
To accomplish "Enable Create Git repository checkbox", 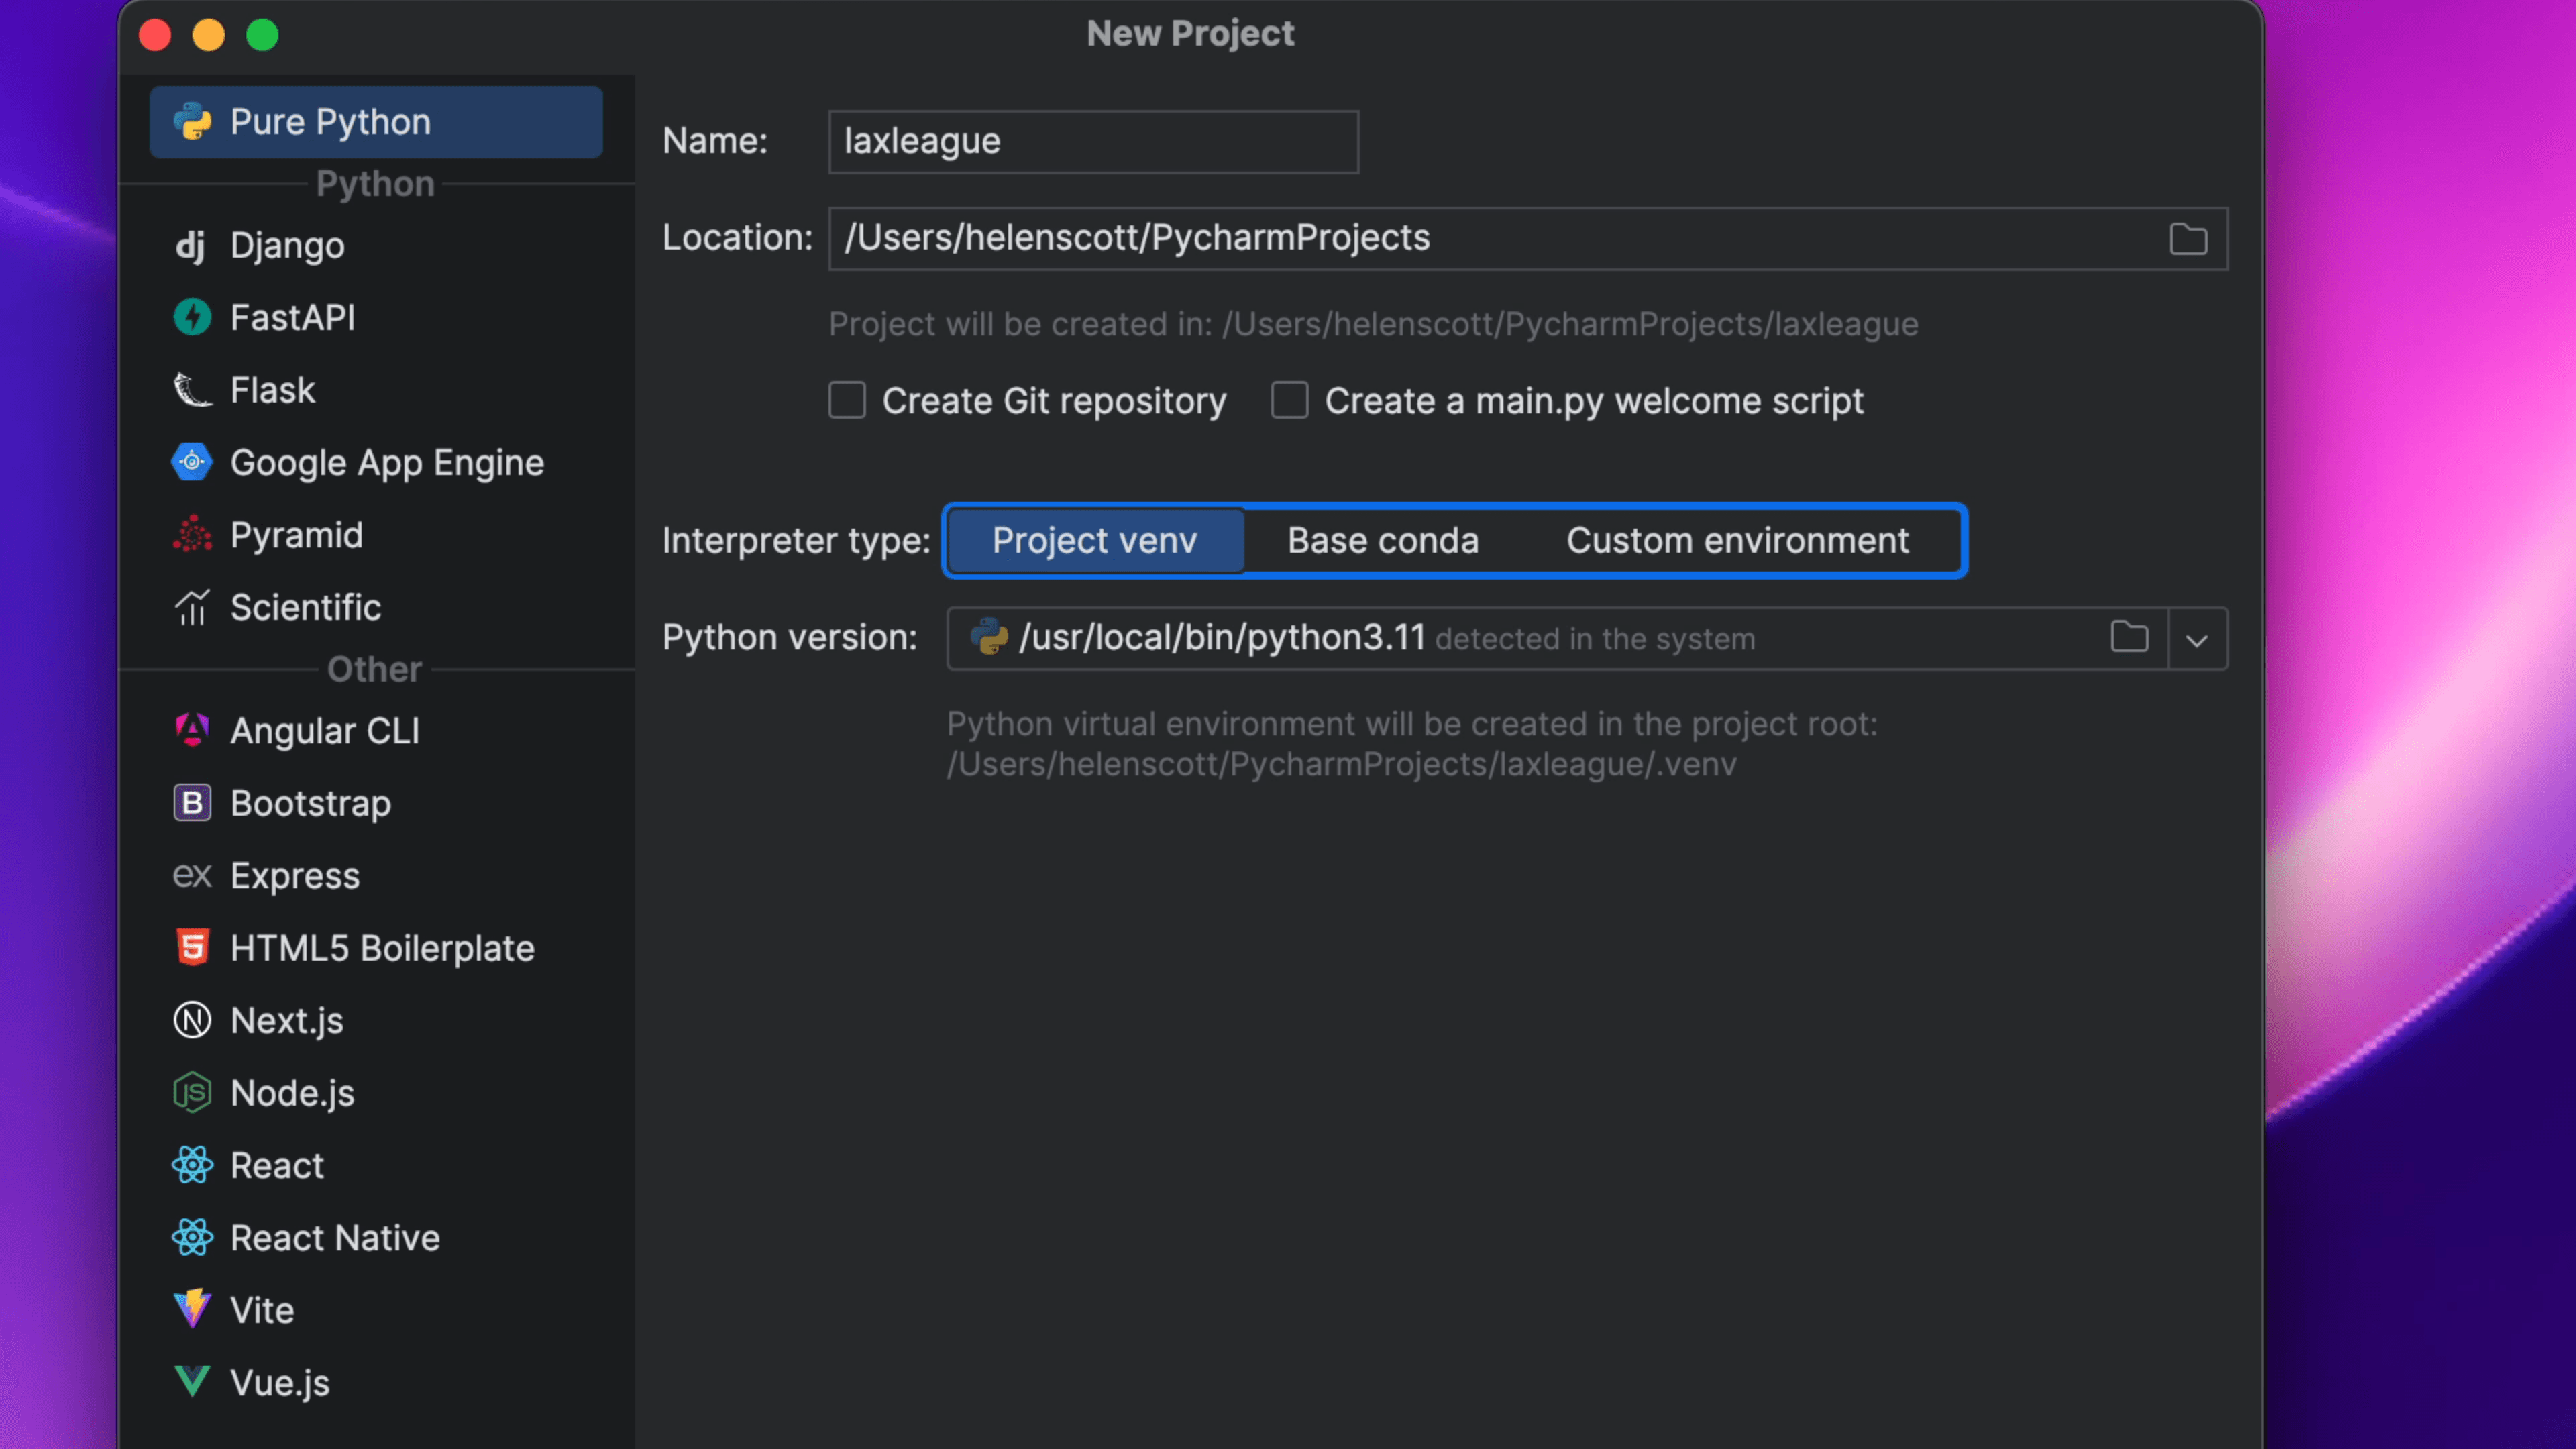I will tap(847, 401).
